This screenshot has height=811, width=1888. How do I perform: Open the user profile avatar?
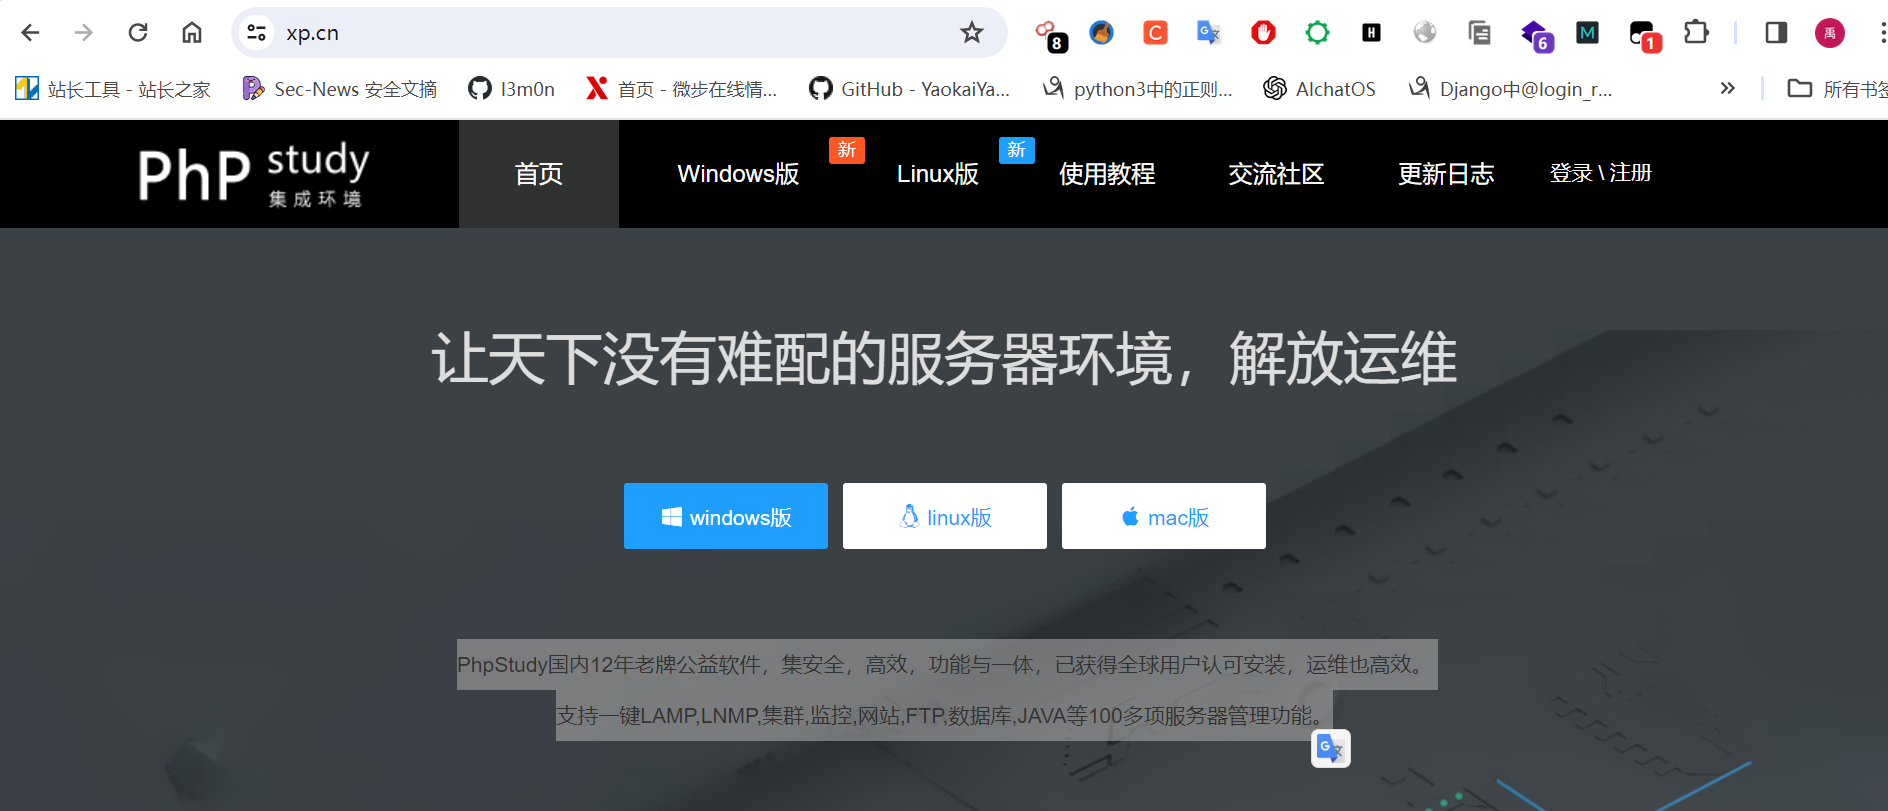(x=1830, y=33)
